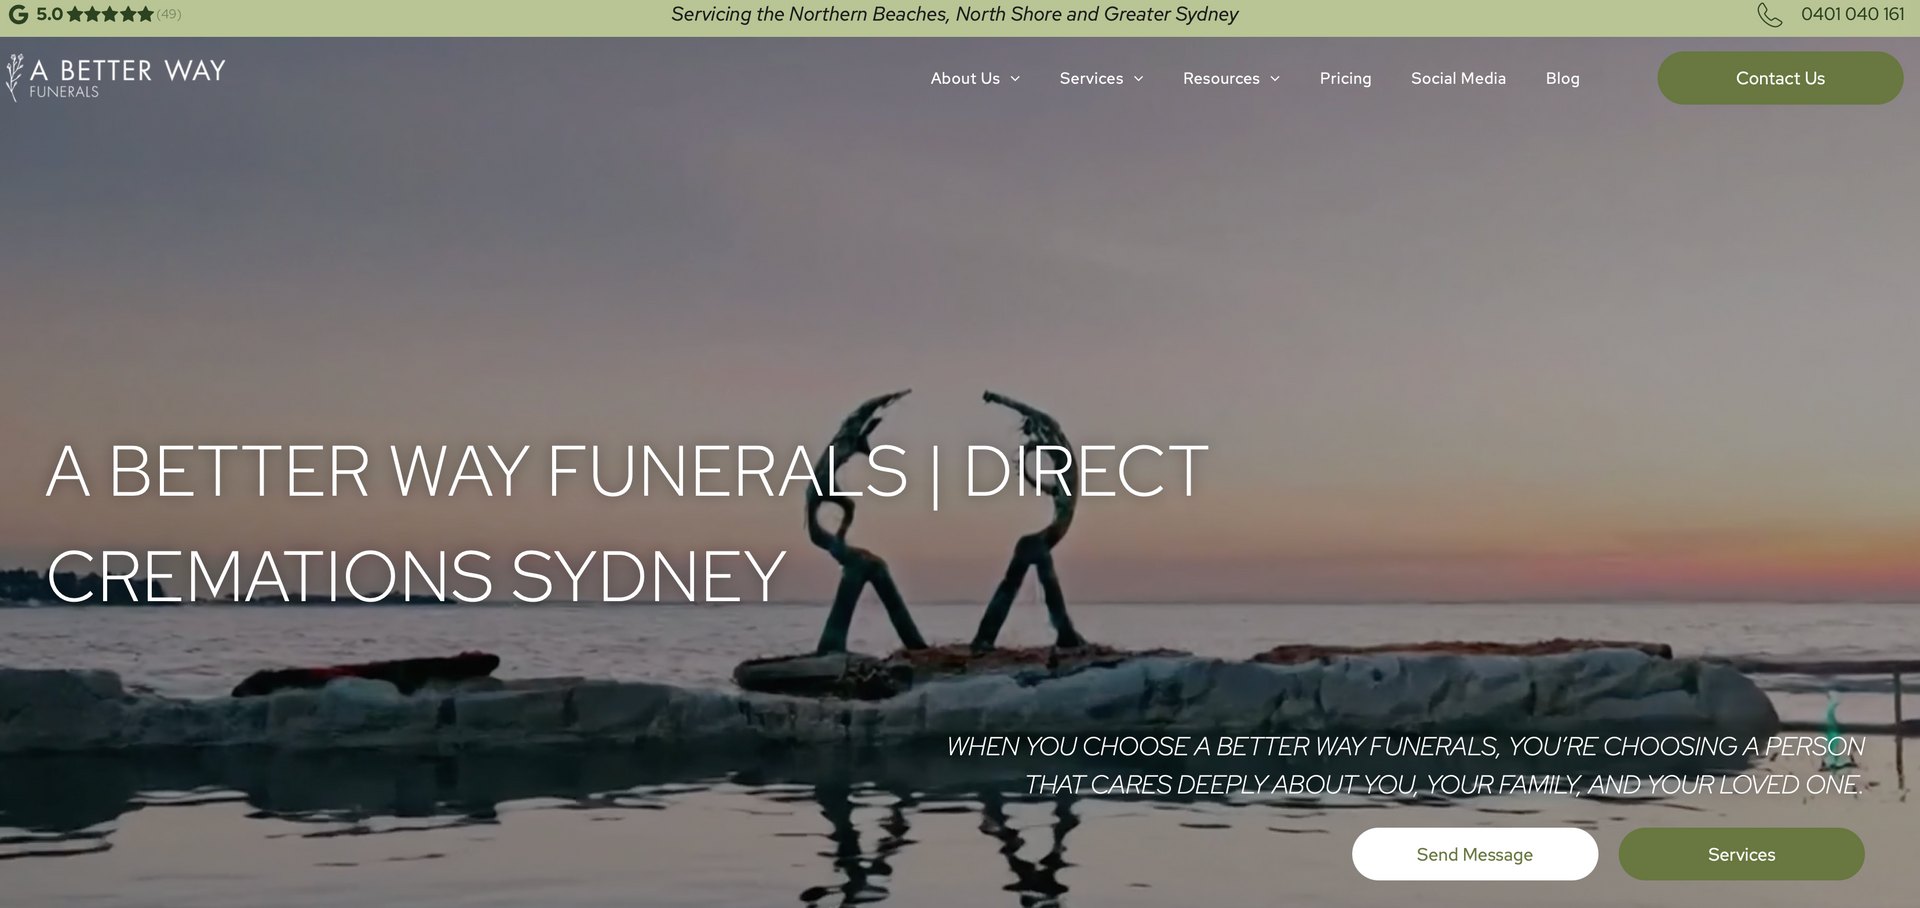Image resolution: width=1920 pixels, height=908 pixels.
Task: Expand the Services chevron in navbar
Action: 1138,79
